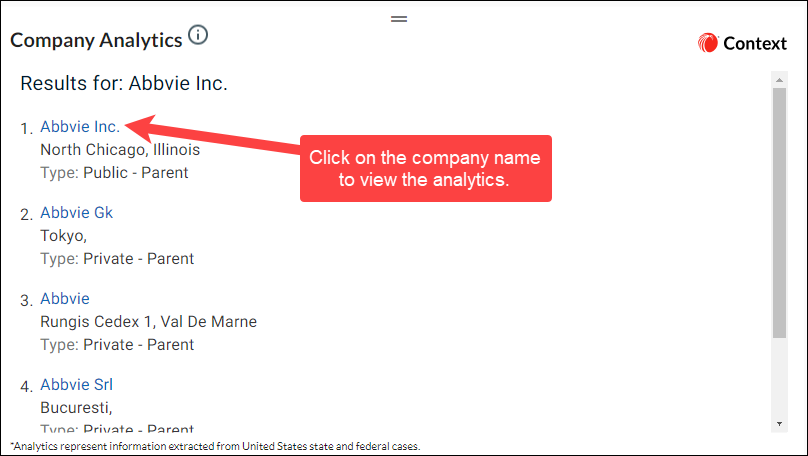Image resolution: width=808 pixels, height=456 pixels.
Task: Click the scrollbar track below the thumb
Action: pos(779,377)
